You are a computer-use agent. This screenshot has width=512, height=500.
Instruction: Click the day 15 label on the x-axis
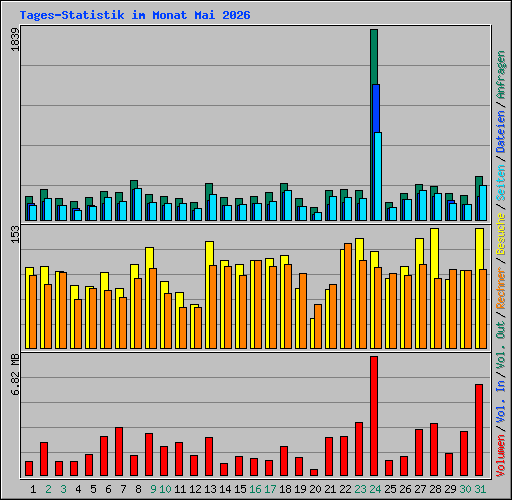point(240,489)
